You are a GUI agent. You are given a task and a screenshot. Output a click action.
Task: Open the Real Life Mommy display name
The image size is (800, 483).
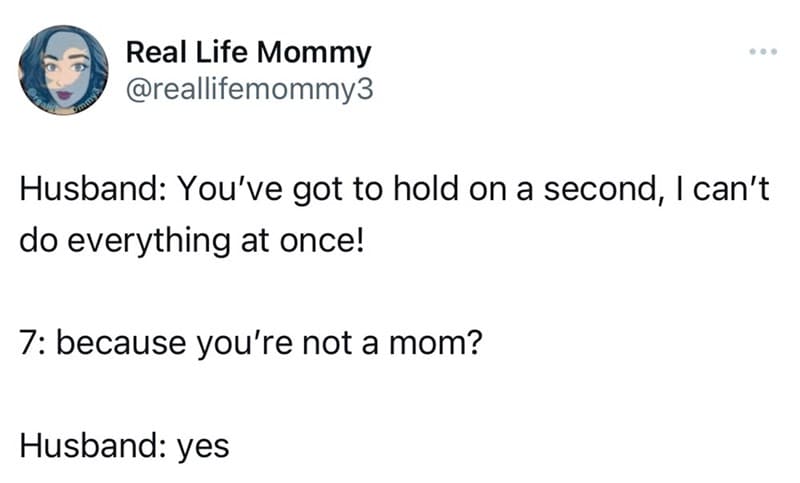point(248,53)
